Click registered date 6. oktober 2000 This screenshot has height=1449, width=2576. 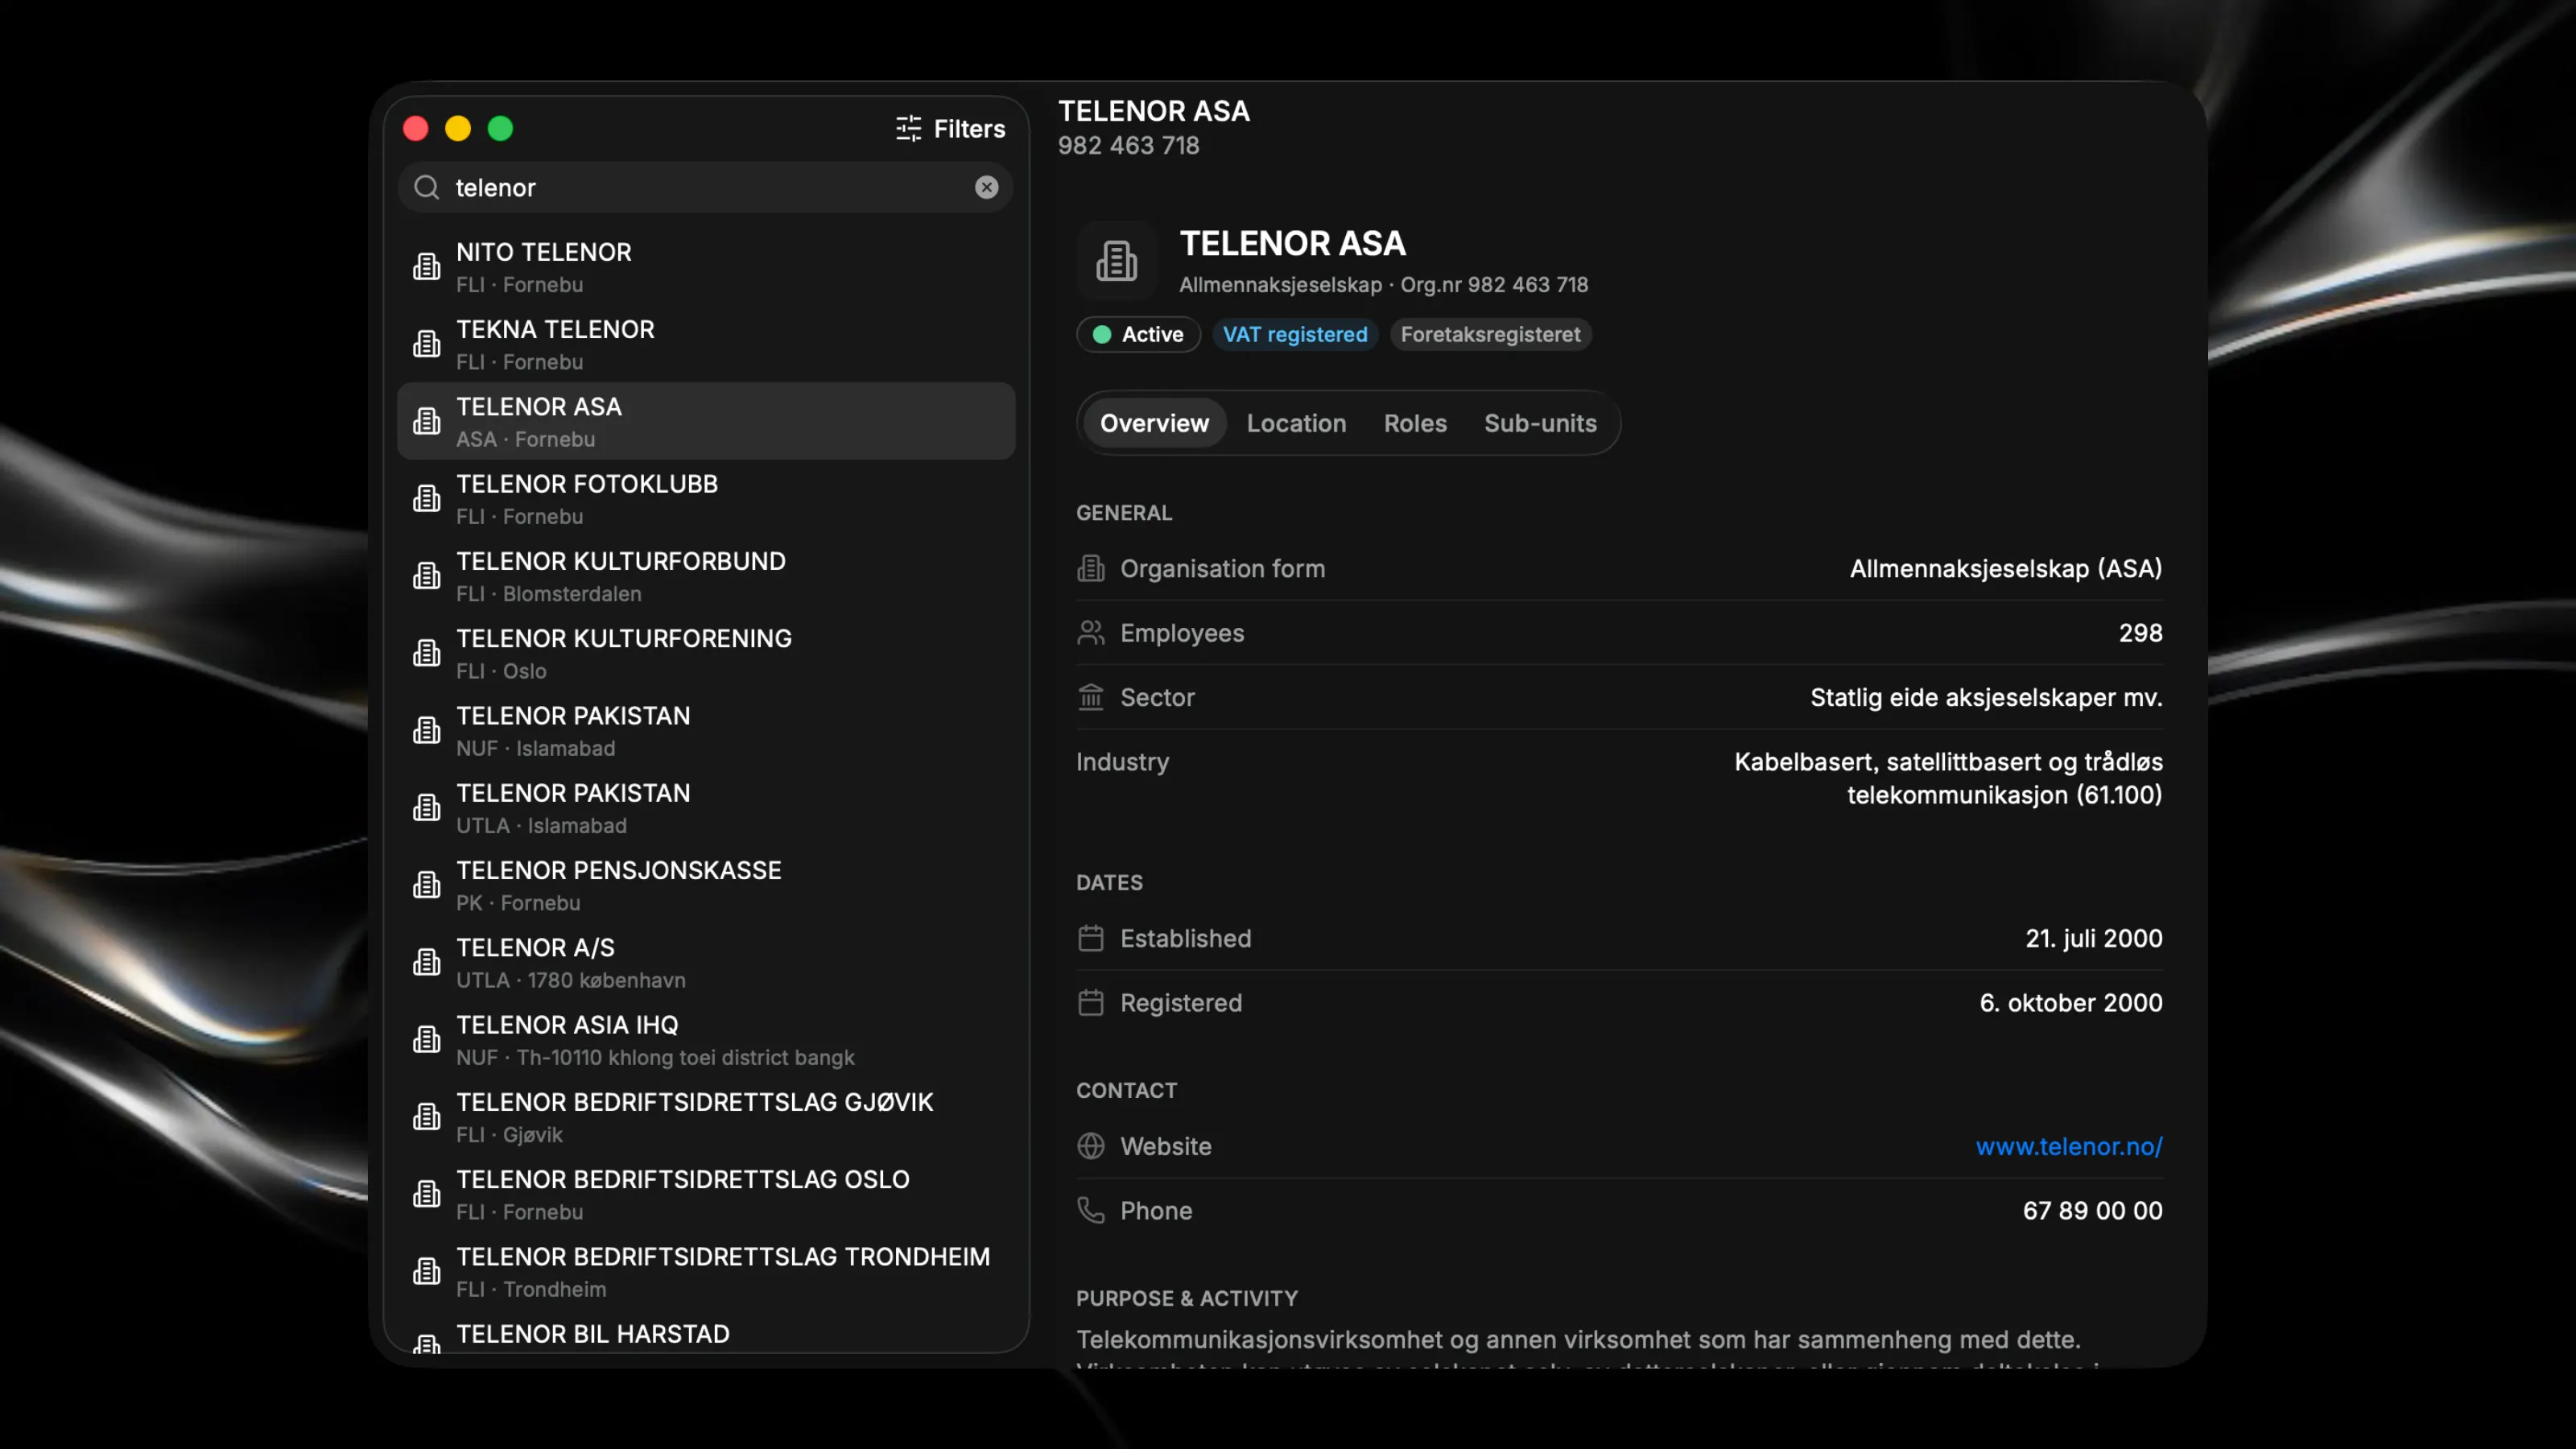(x=2071, y=1003)
